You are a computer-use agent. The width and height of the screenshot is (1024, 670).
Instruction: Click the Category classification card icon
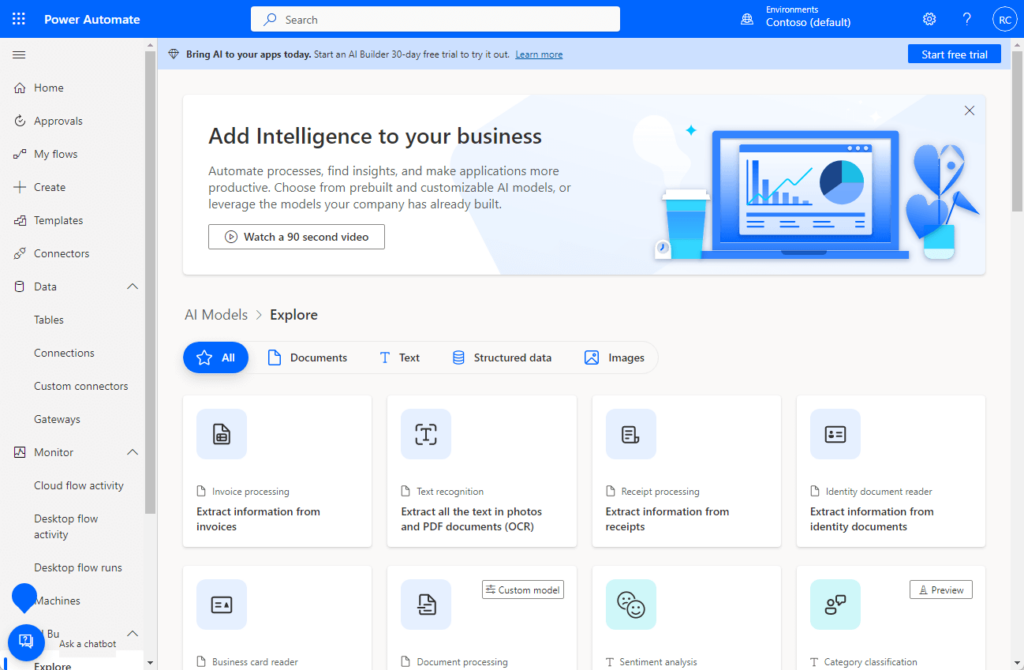pyautogui.click(x=835, y=605)
